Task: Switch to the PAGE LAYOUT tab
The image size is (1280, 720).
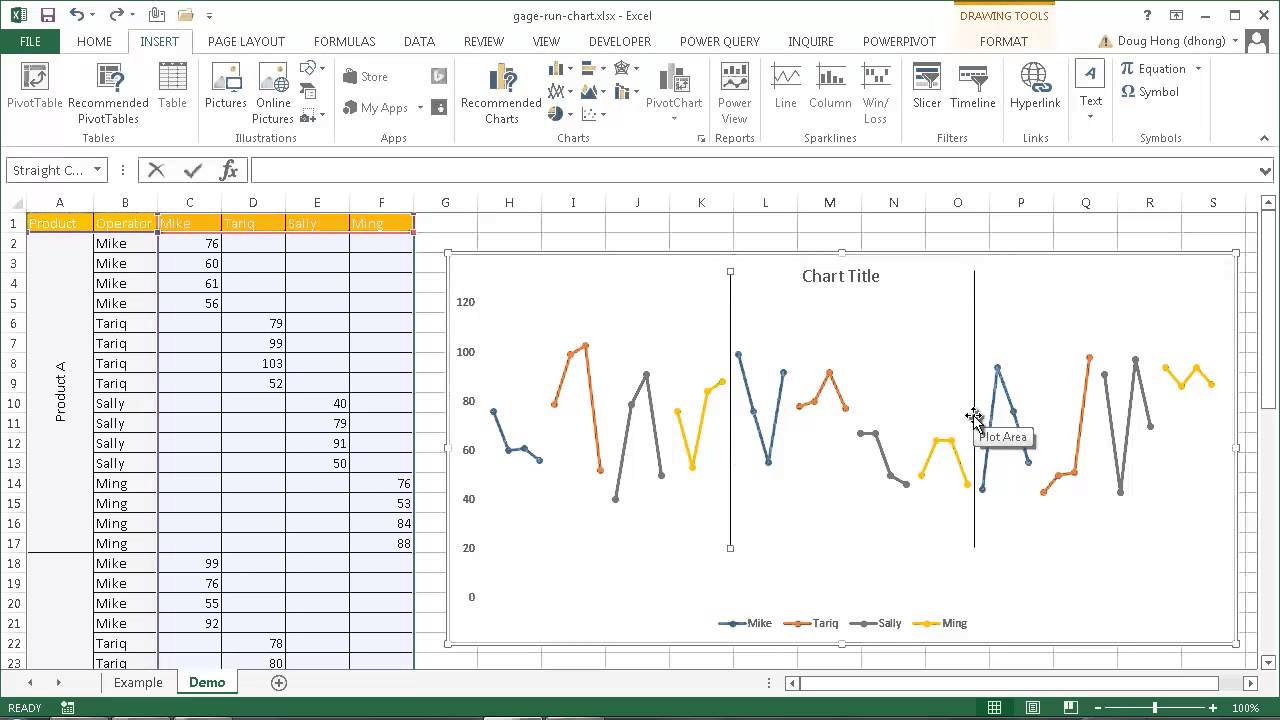Action: [x=246, y=41]
